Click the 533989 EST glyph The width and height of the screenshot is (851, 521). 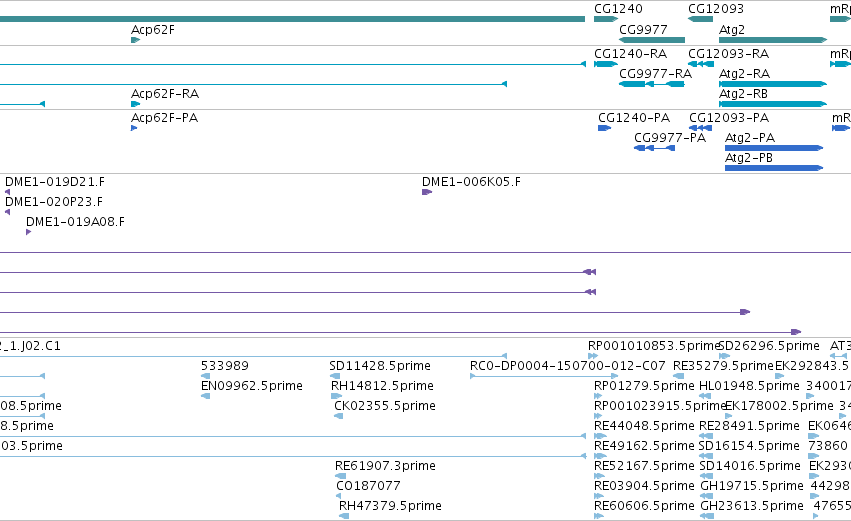pos(205,376)
